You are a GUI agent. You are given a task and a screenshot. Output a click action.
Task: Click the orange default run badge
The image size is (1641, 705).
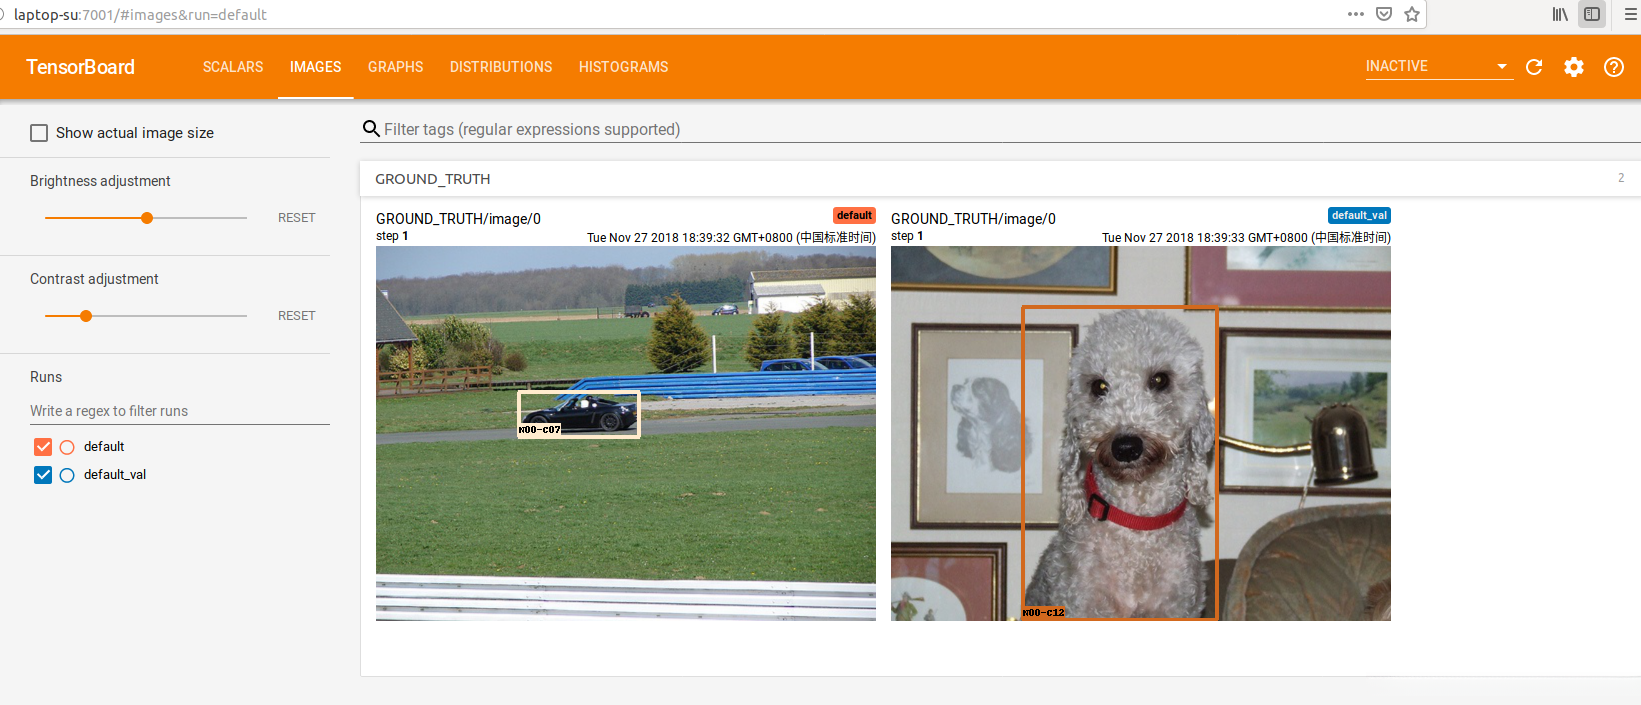pyautogui.click(x=854, y=215)
